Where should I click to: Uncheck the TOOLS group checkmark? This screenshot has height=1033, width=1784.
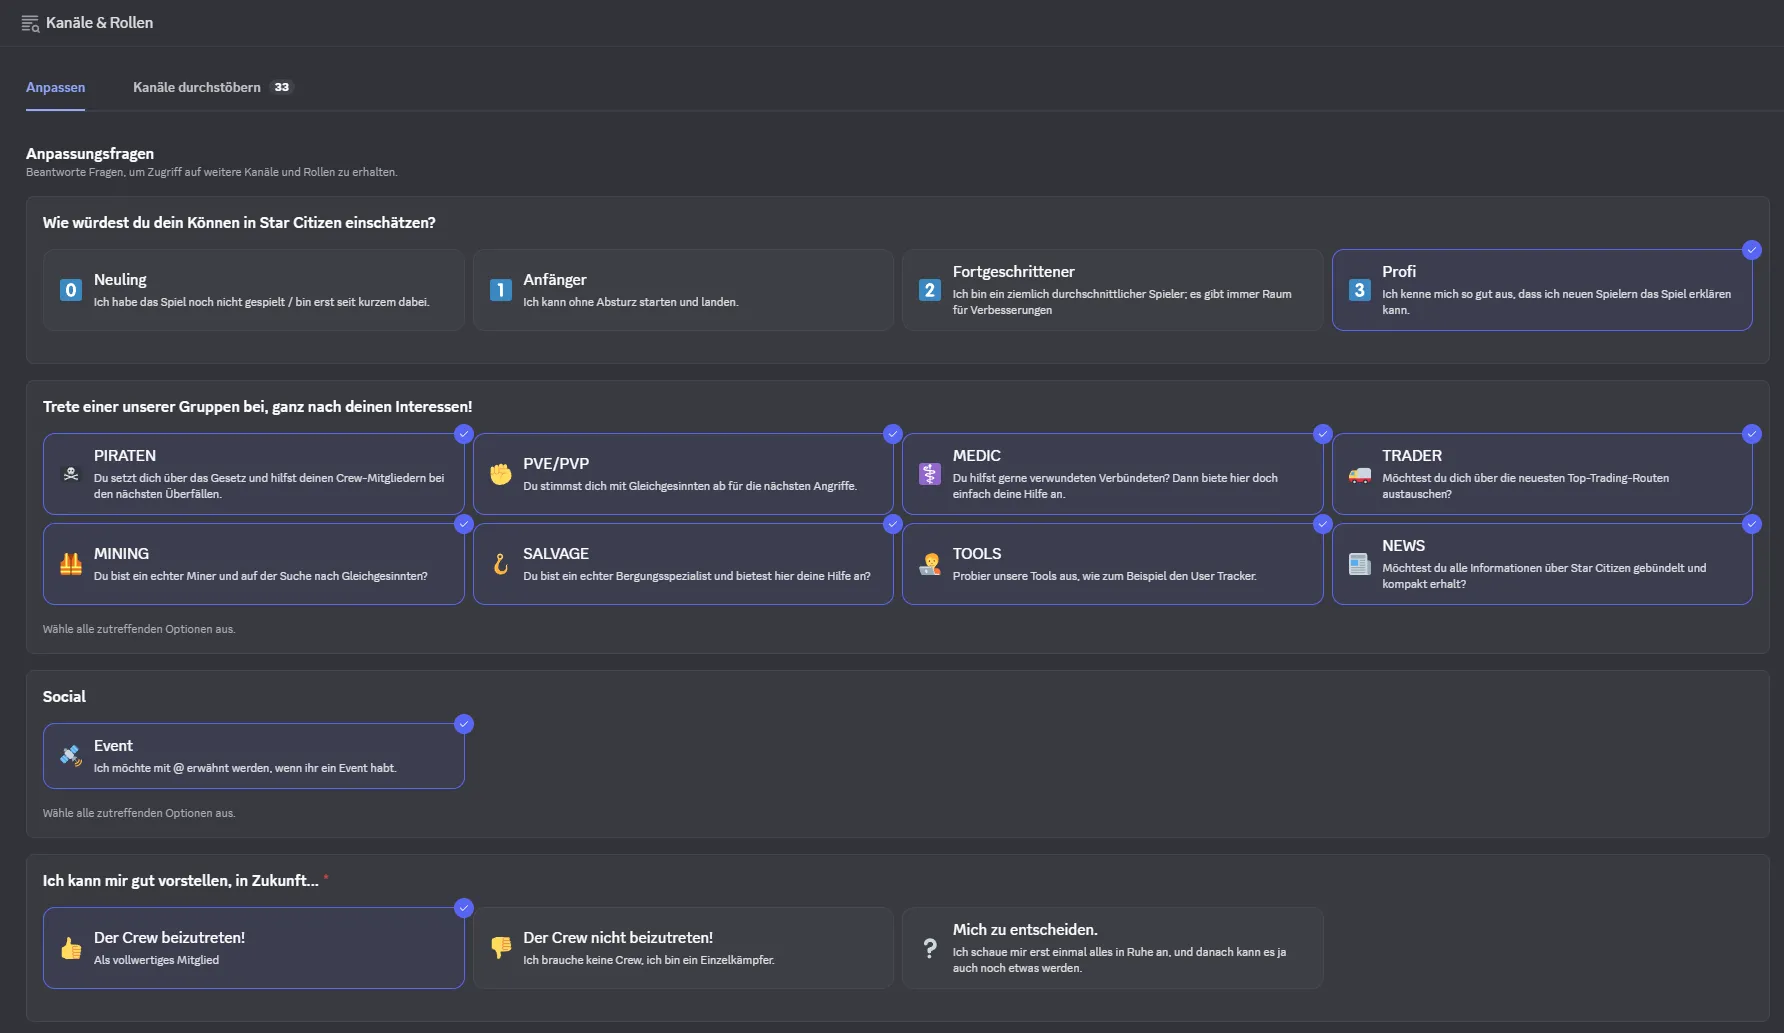1322,524
